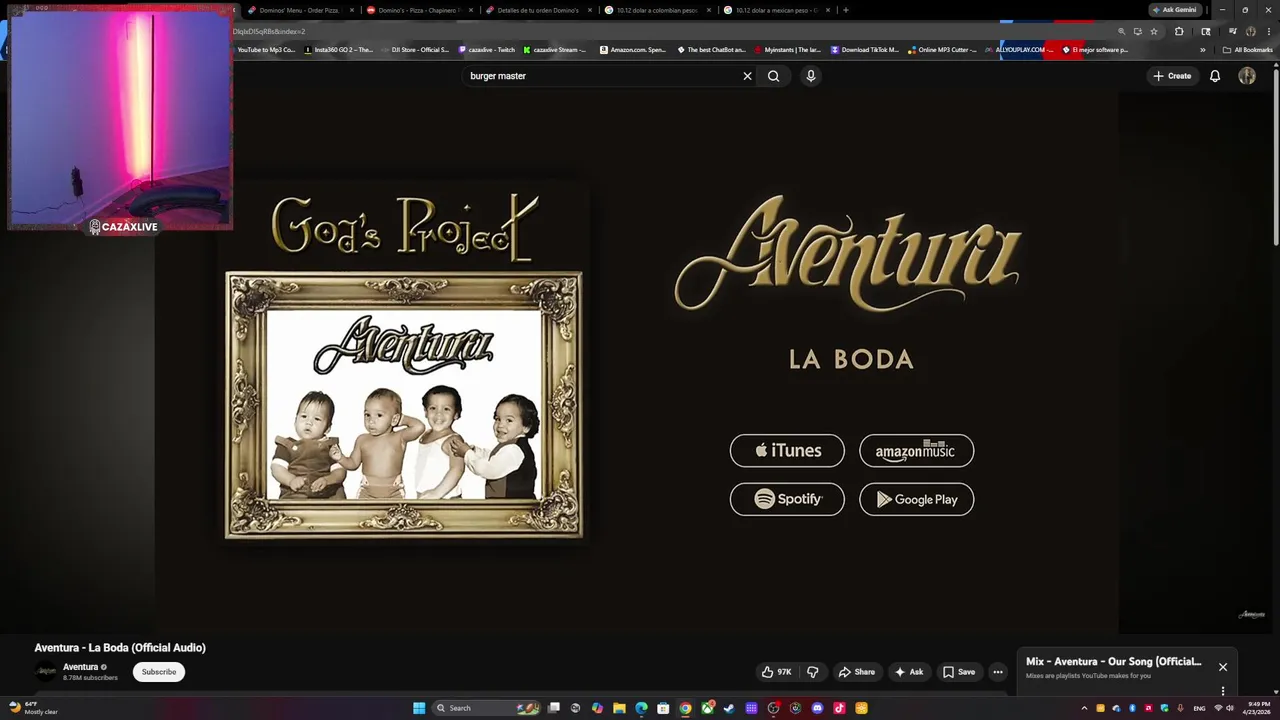This screenshot has height=720, width=1280.
Task: Open the network Wi-Fi tray icon
Action: click(x=1218, y=708)
